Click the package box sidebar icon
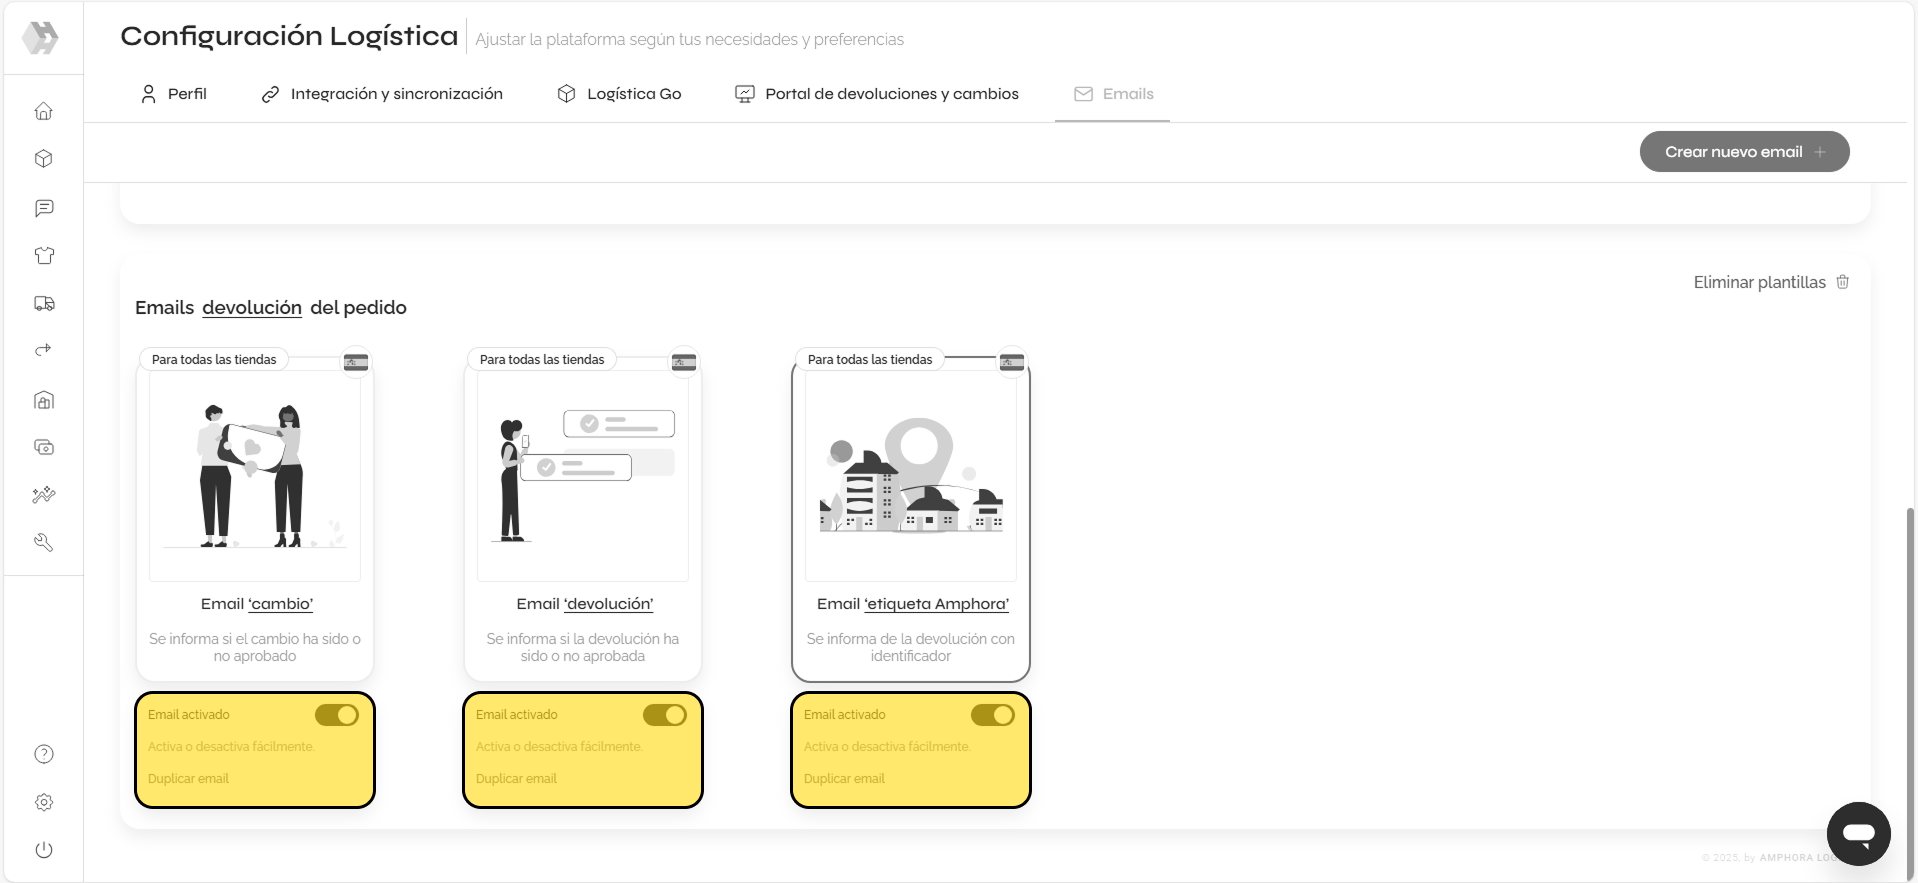 [43, 159]
